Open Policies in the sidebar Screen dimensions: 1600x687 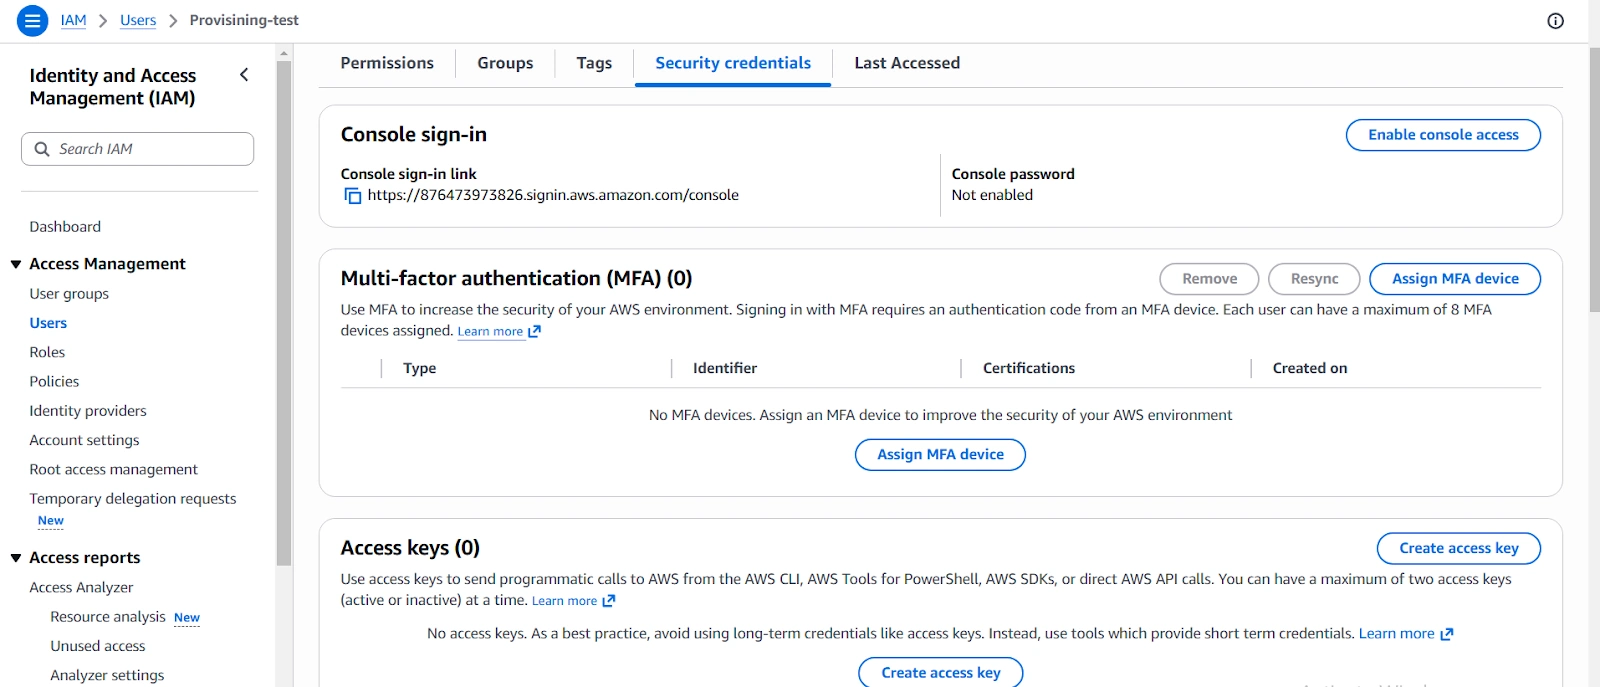tap(54, 381)
